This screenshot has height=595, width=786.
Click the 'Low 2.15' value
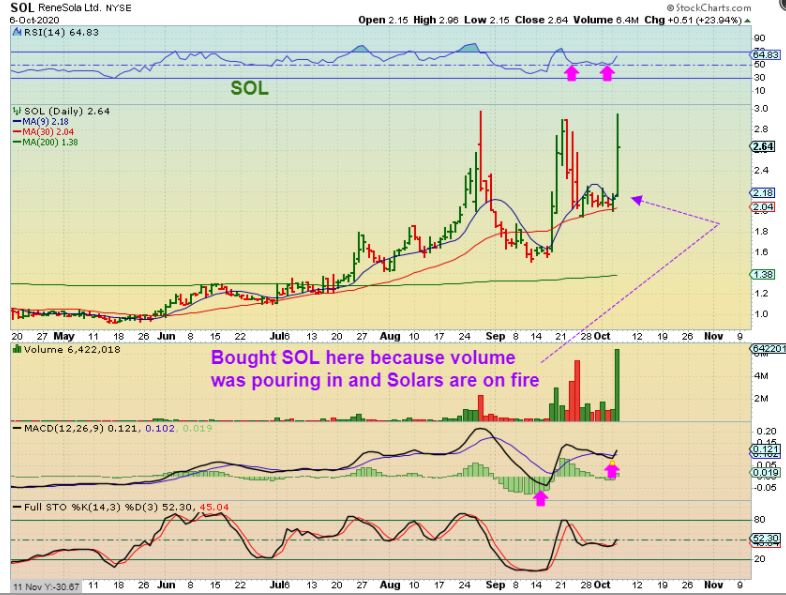[x=486, y=20]
